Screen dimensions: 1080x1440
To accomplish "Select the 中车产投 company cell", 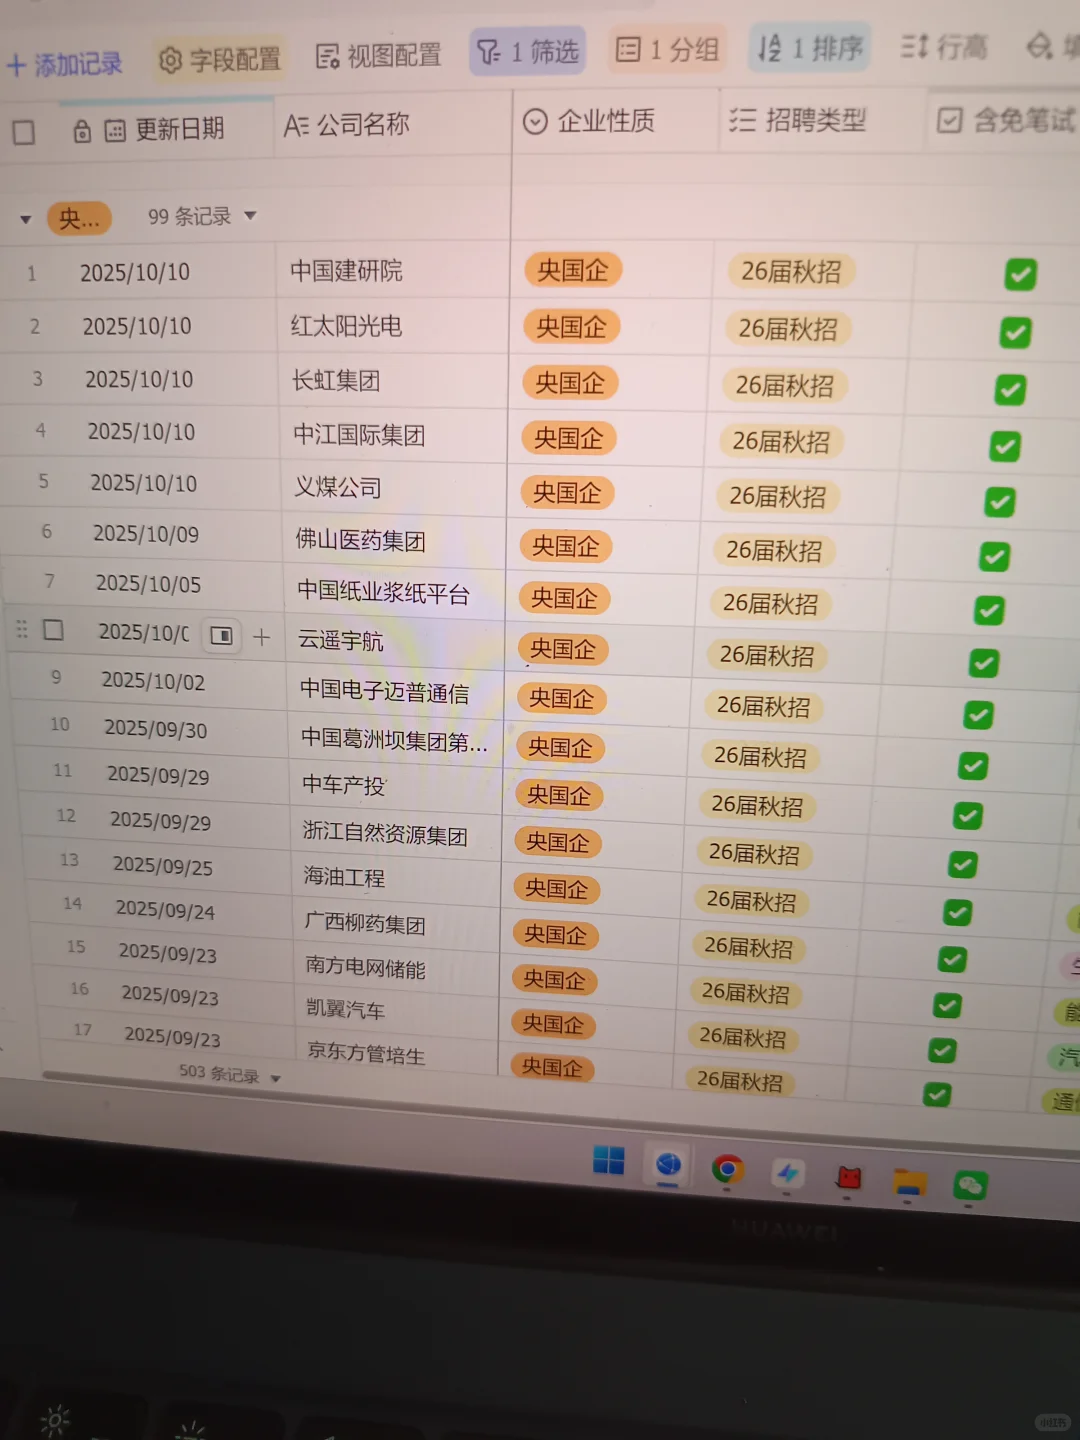I will point(396,786).
